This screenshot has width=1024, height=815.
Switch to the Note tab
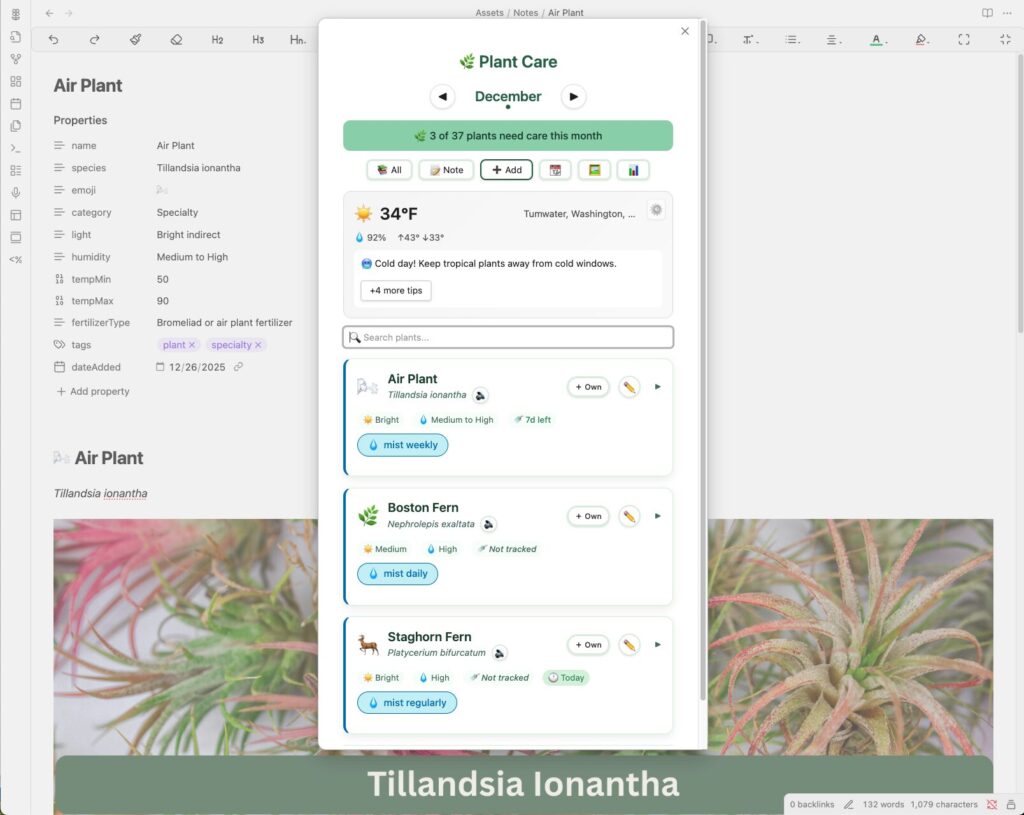pos(446,170)
